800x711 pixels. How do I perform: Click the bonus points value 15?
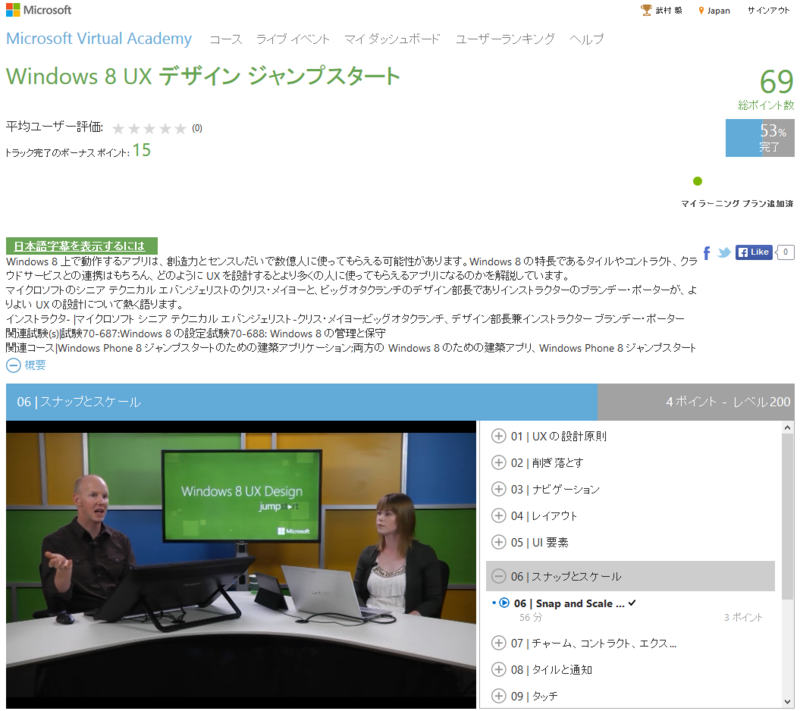point(142,150)
